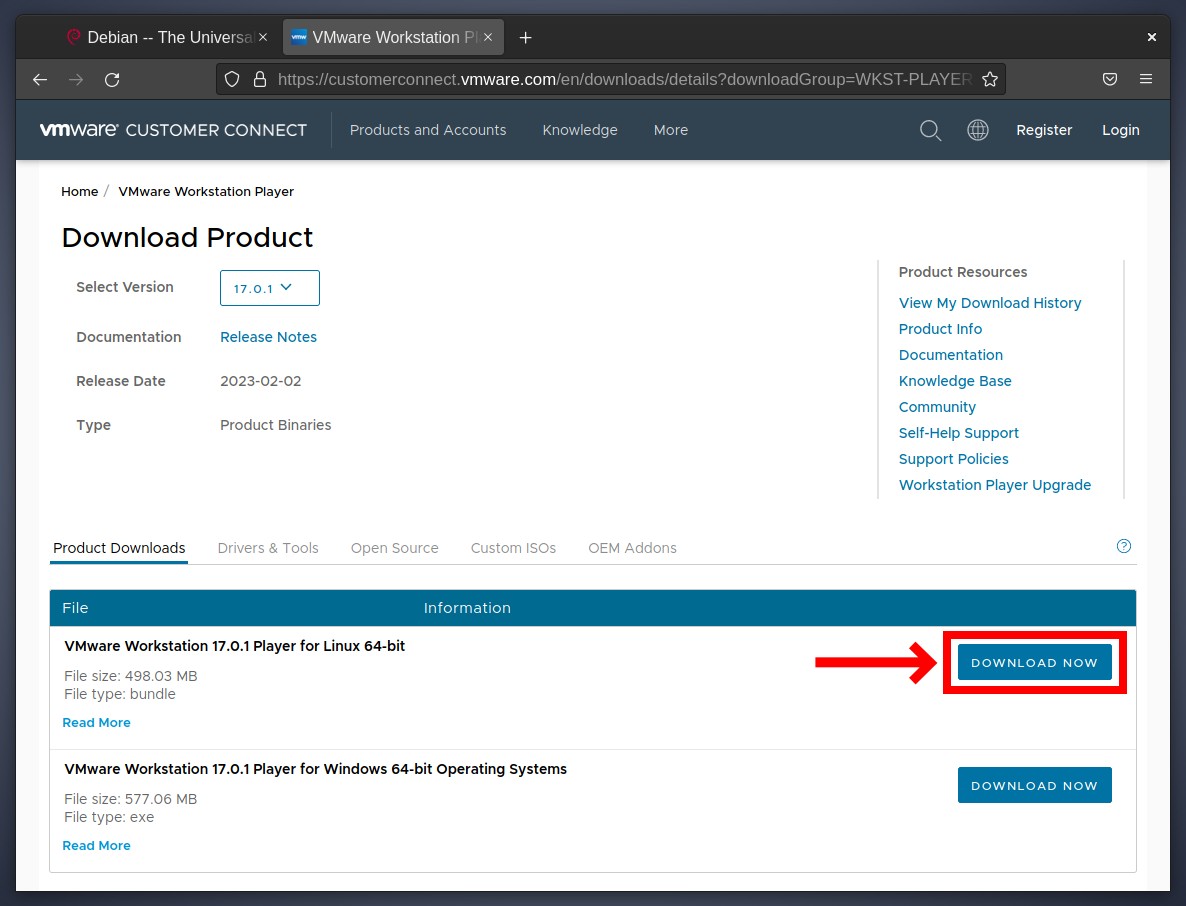Open the Firefox hamburger menu
Viewport: 1186px width, 906px height.
click(x=1146, y=79)
